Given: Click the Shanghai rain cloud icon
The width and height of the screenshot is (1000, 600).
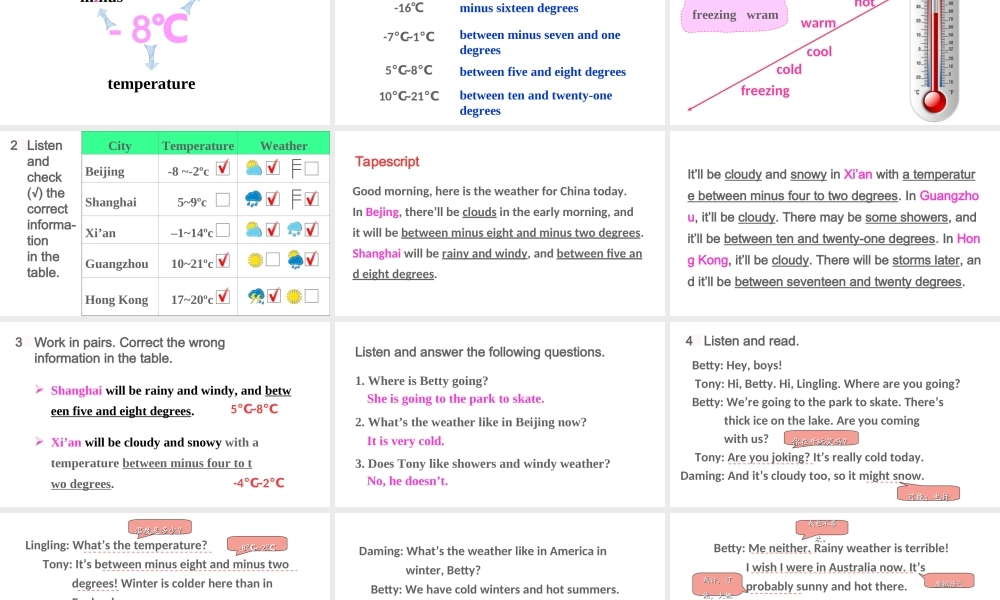Looking at the screenshot, I should [253, 199].
